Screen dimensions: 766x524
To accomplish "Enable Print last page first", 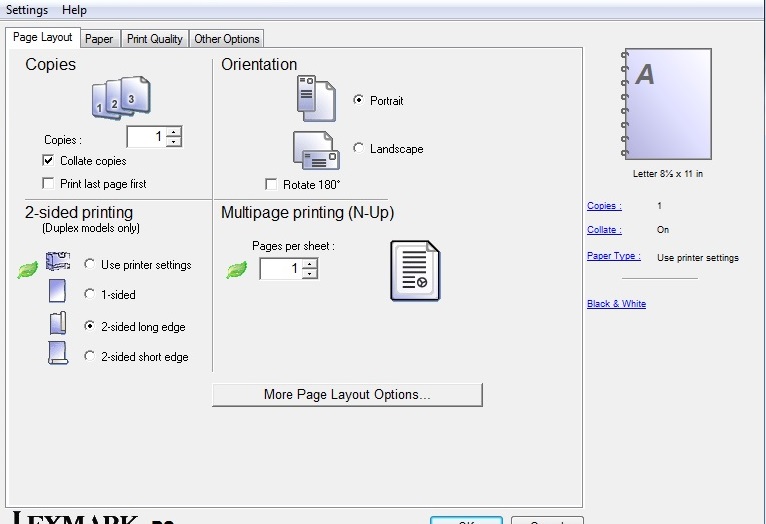I will [48, 184].
